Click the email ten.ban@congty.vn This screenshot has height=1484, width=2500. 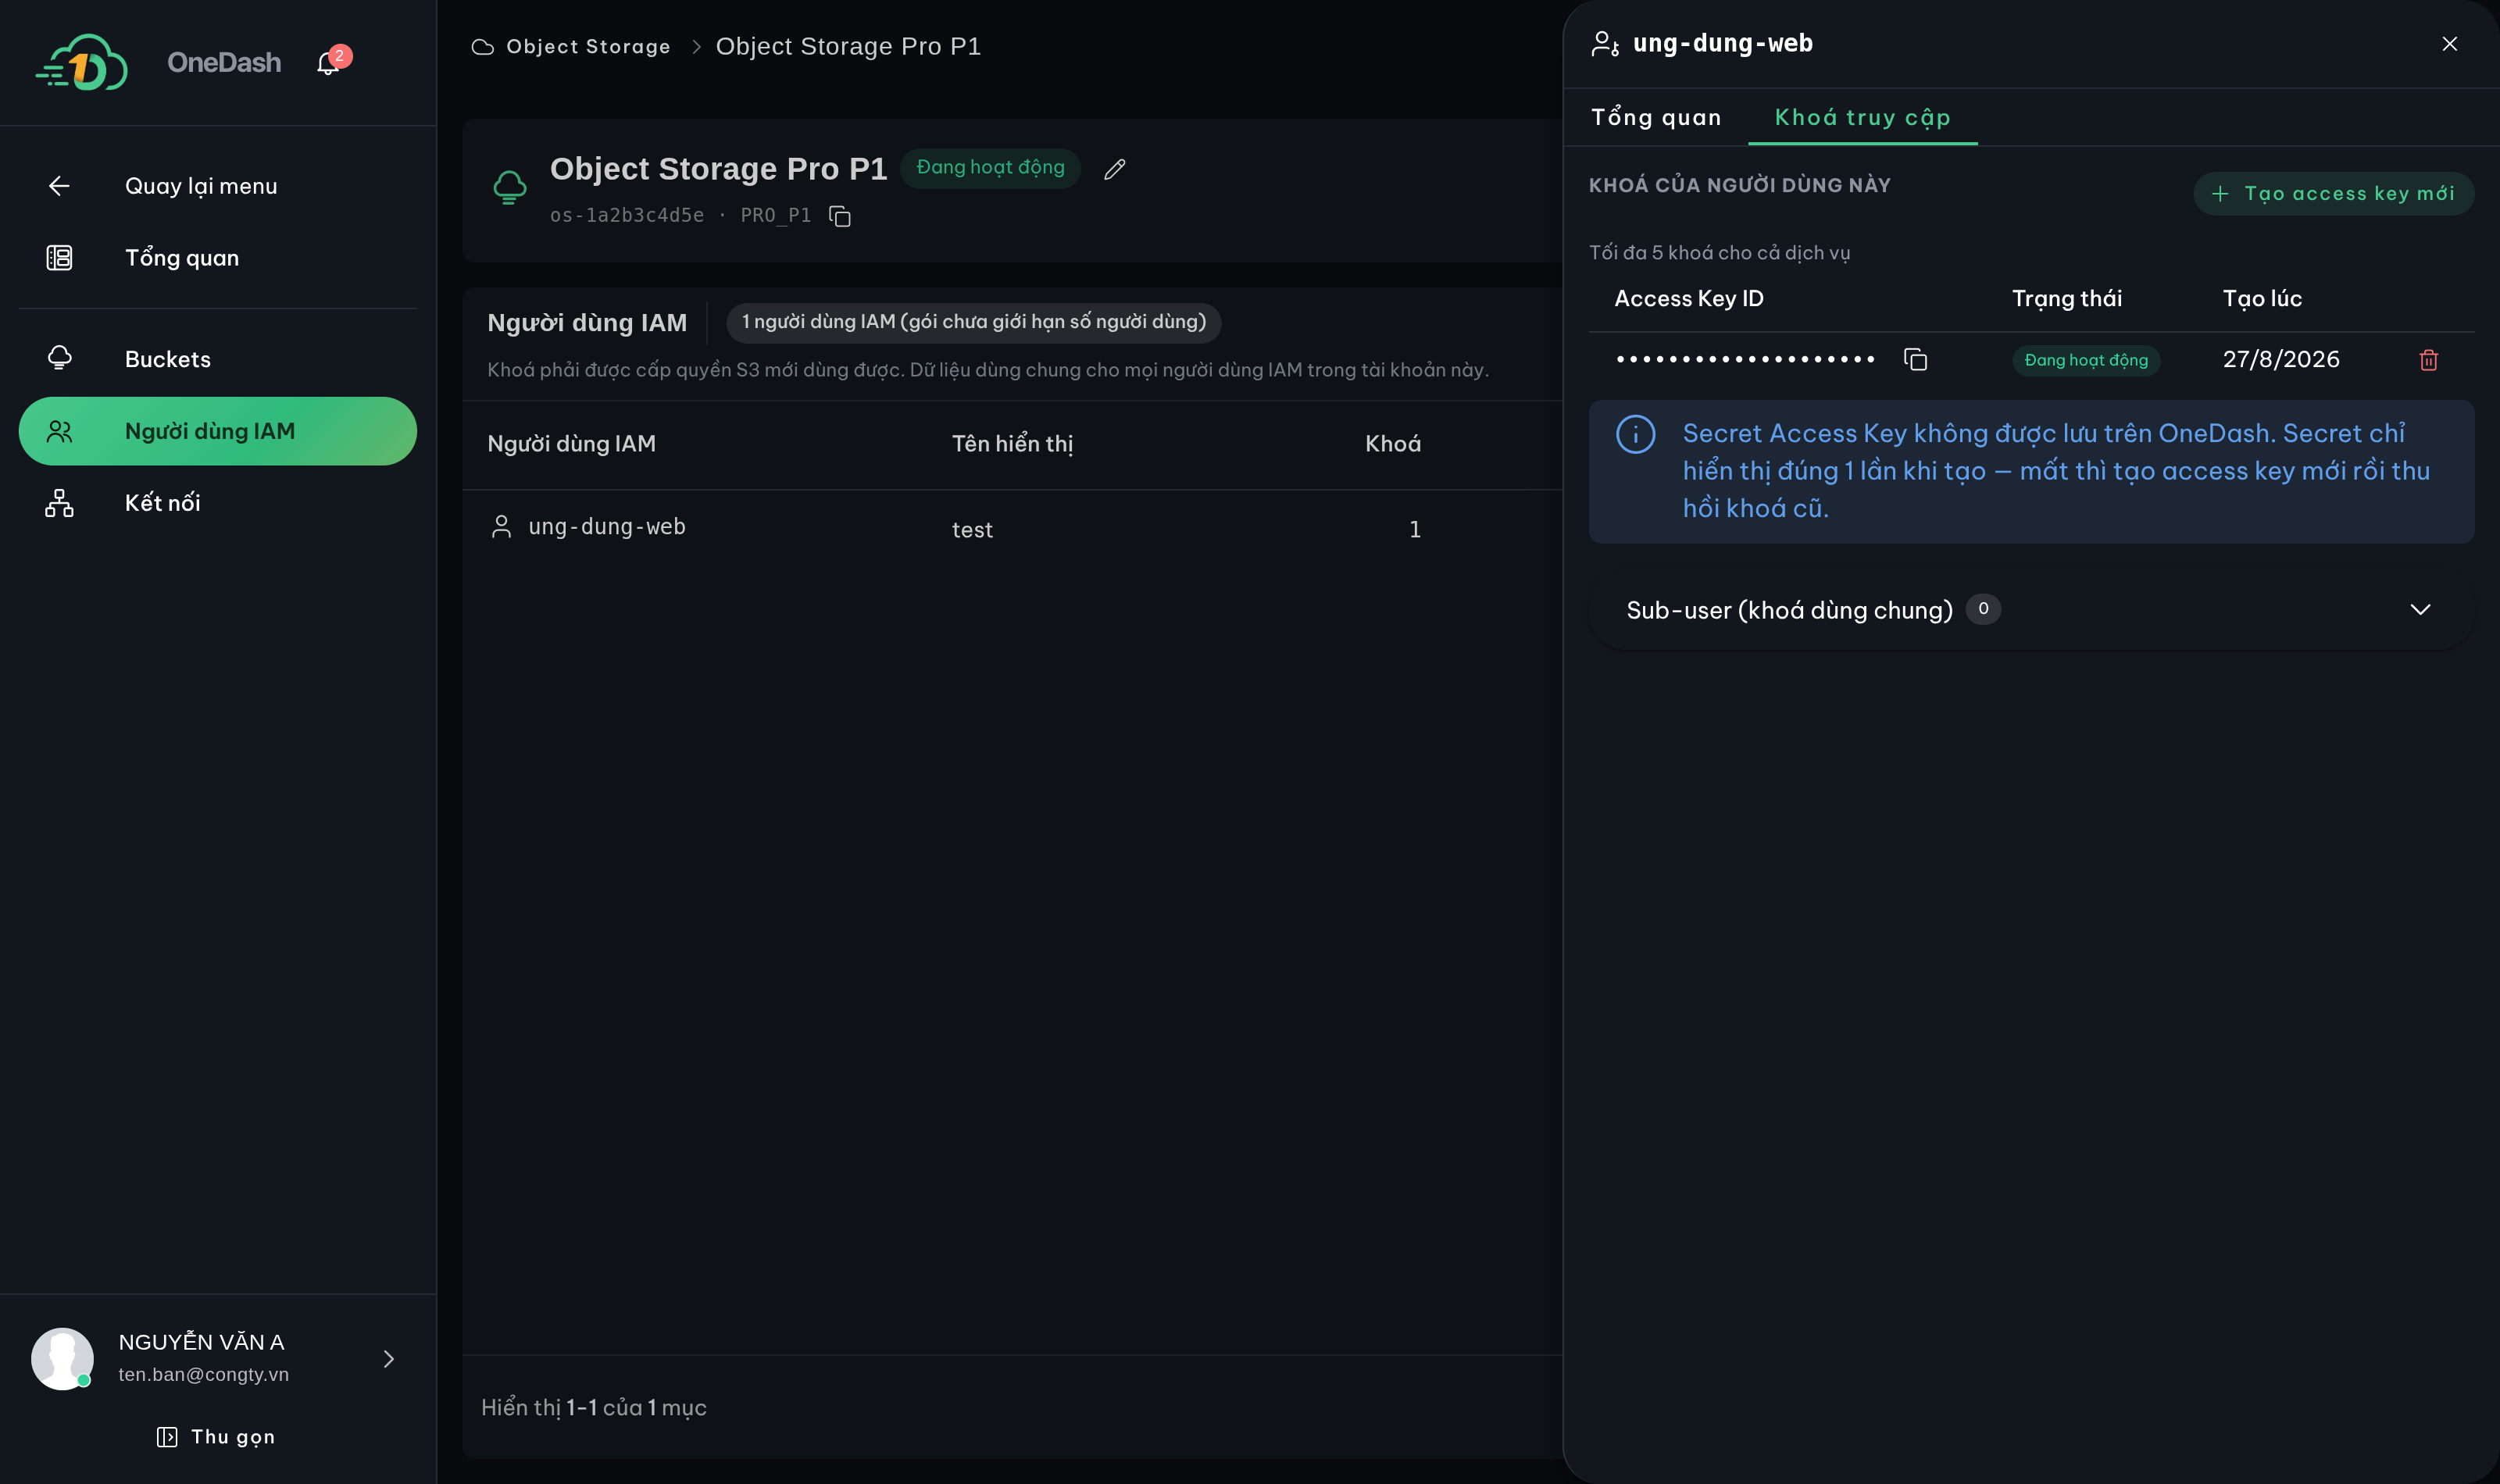tap(204, 1375)
